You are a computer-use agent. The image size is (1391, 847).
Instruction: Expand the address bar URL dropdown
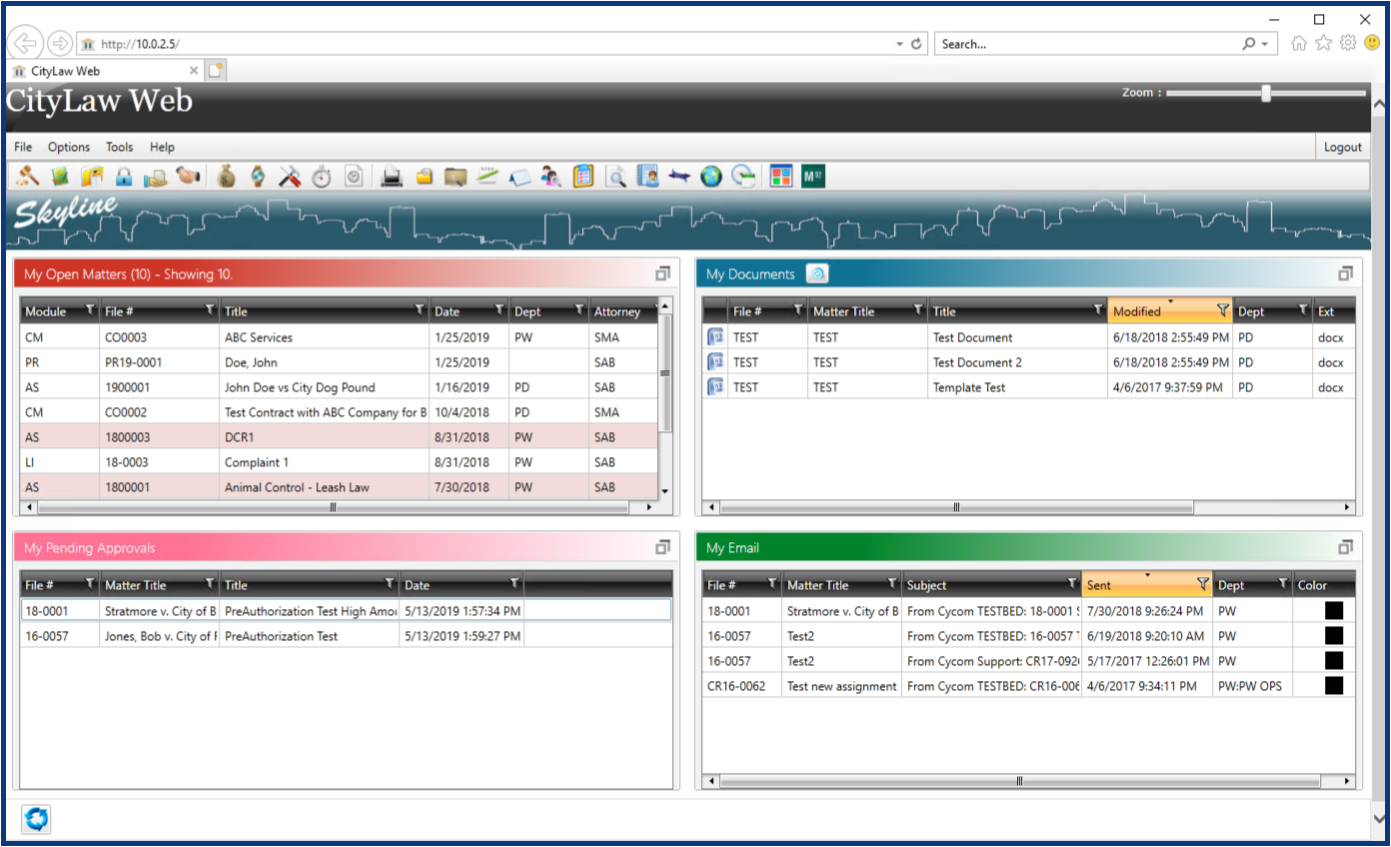point(898,43)
